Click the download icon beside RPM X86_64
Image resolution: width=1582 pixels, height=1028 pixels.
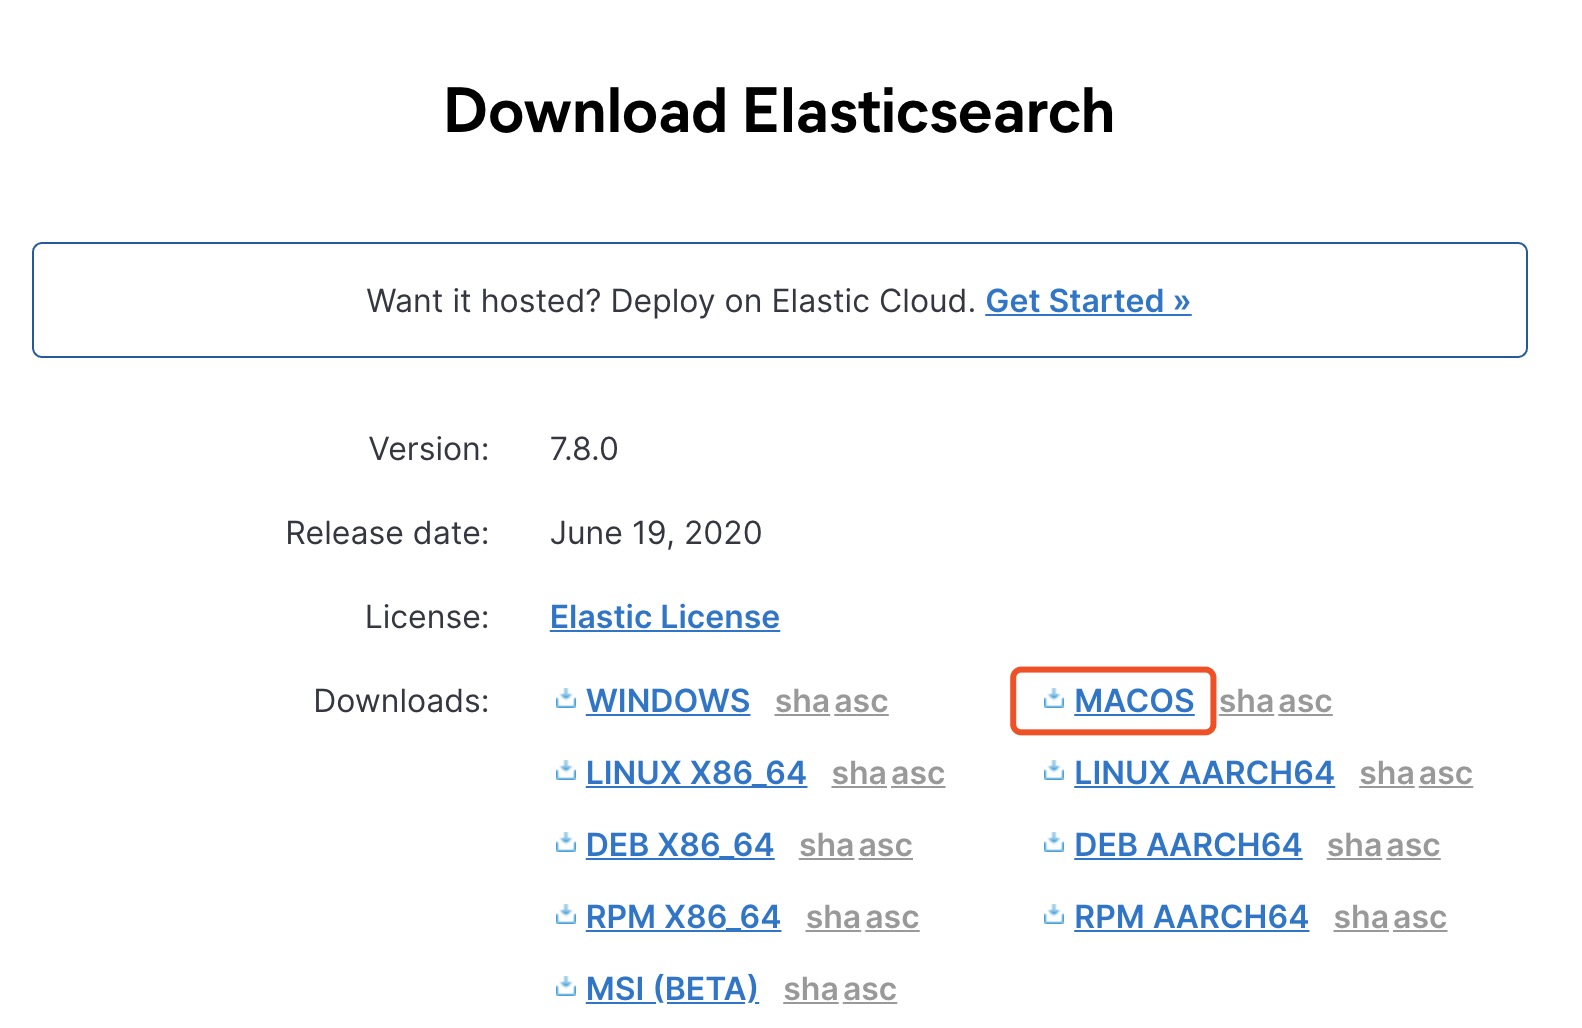pyautogui.click(x=566, y=916)
